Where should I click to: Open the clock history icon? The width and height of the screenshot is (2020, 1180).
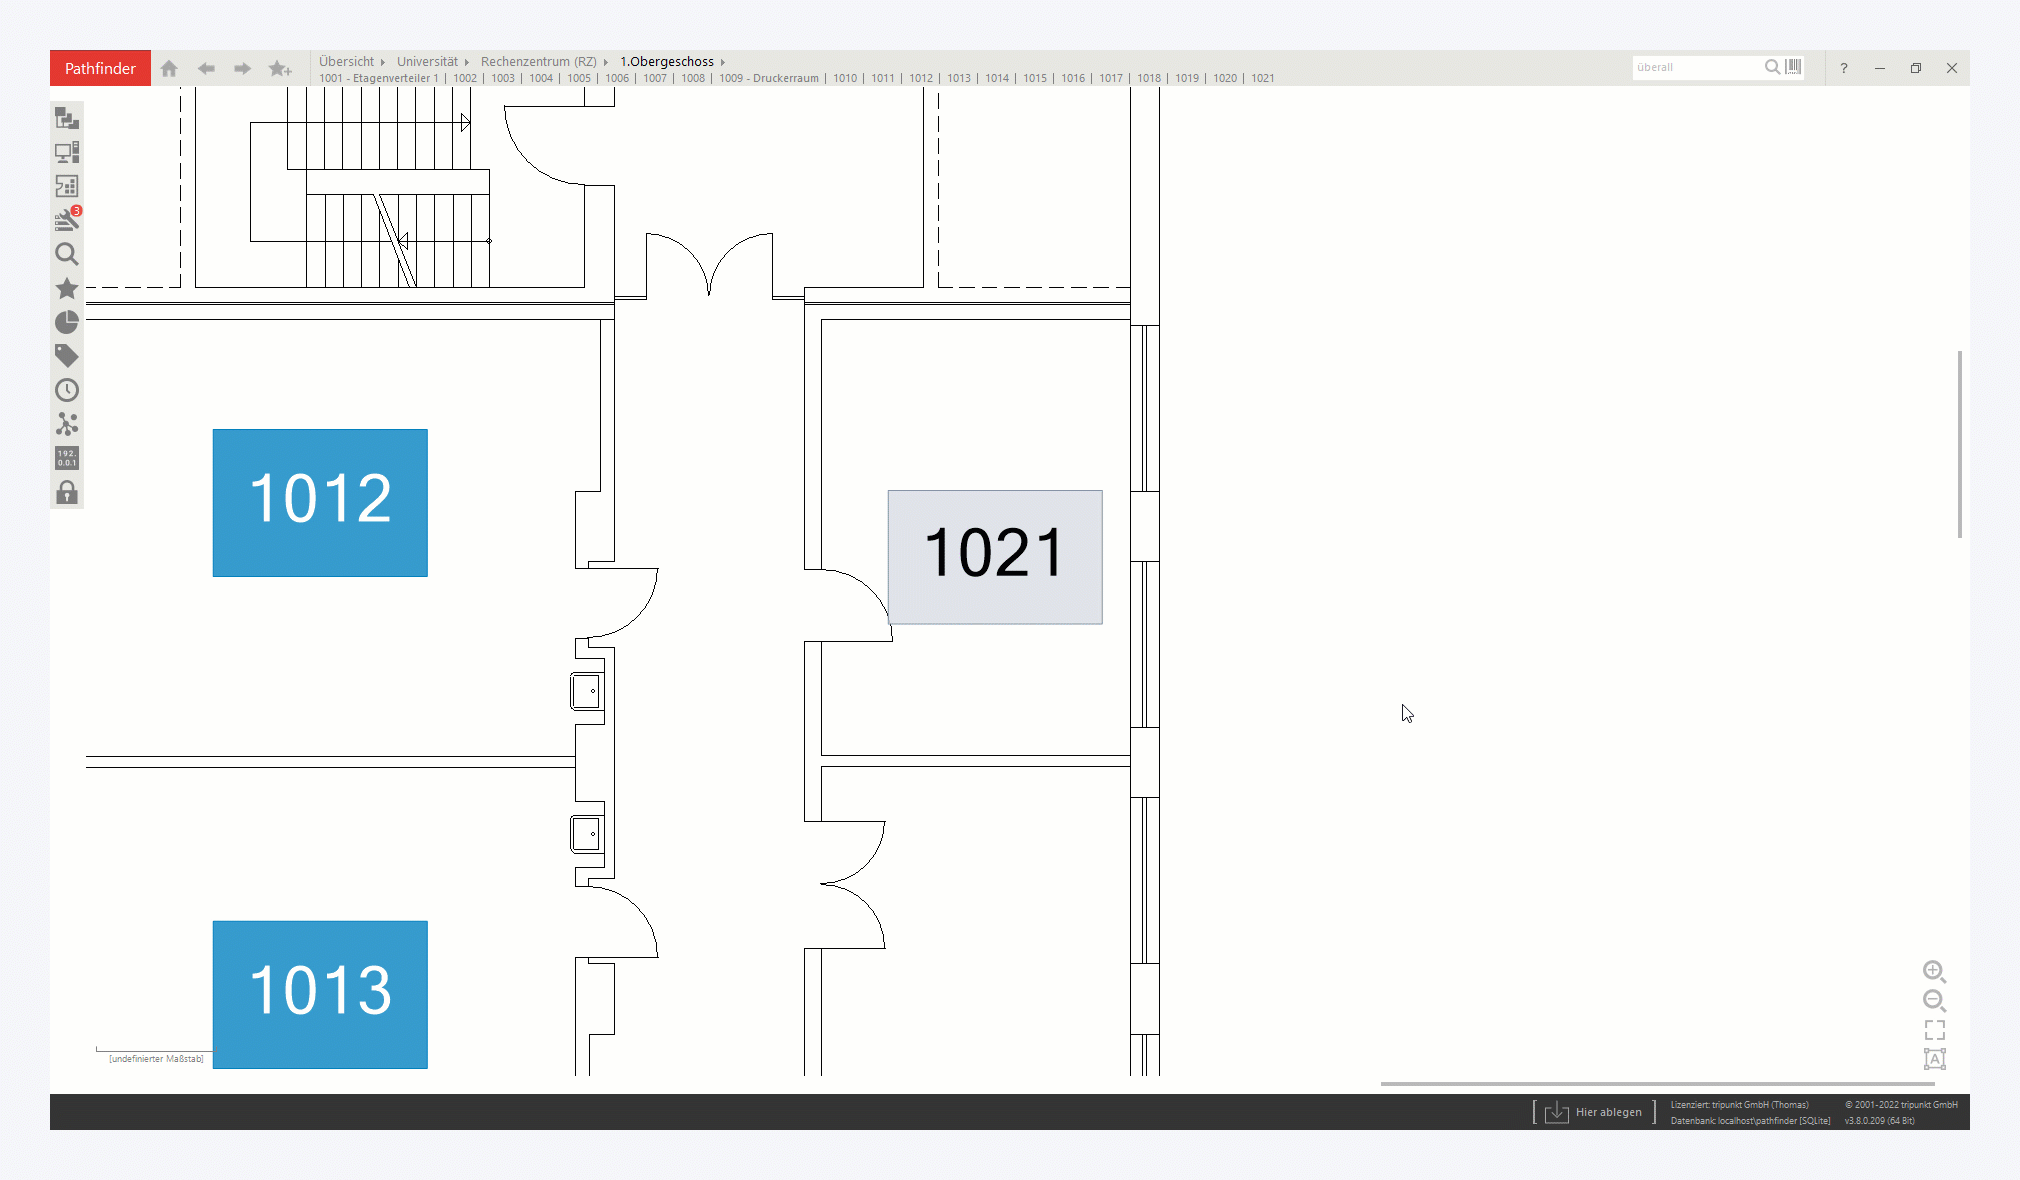coord(67,390)
